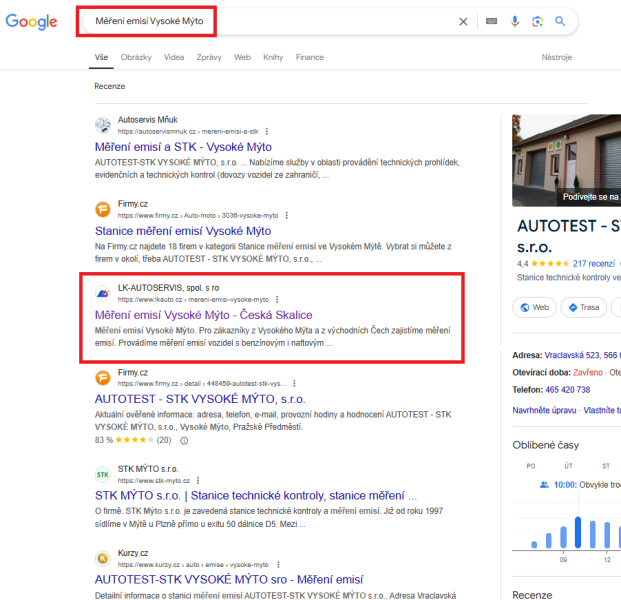Start voice search with microphone icon

point(514,21)
